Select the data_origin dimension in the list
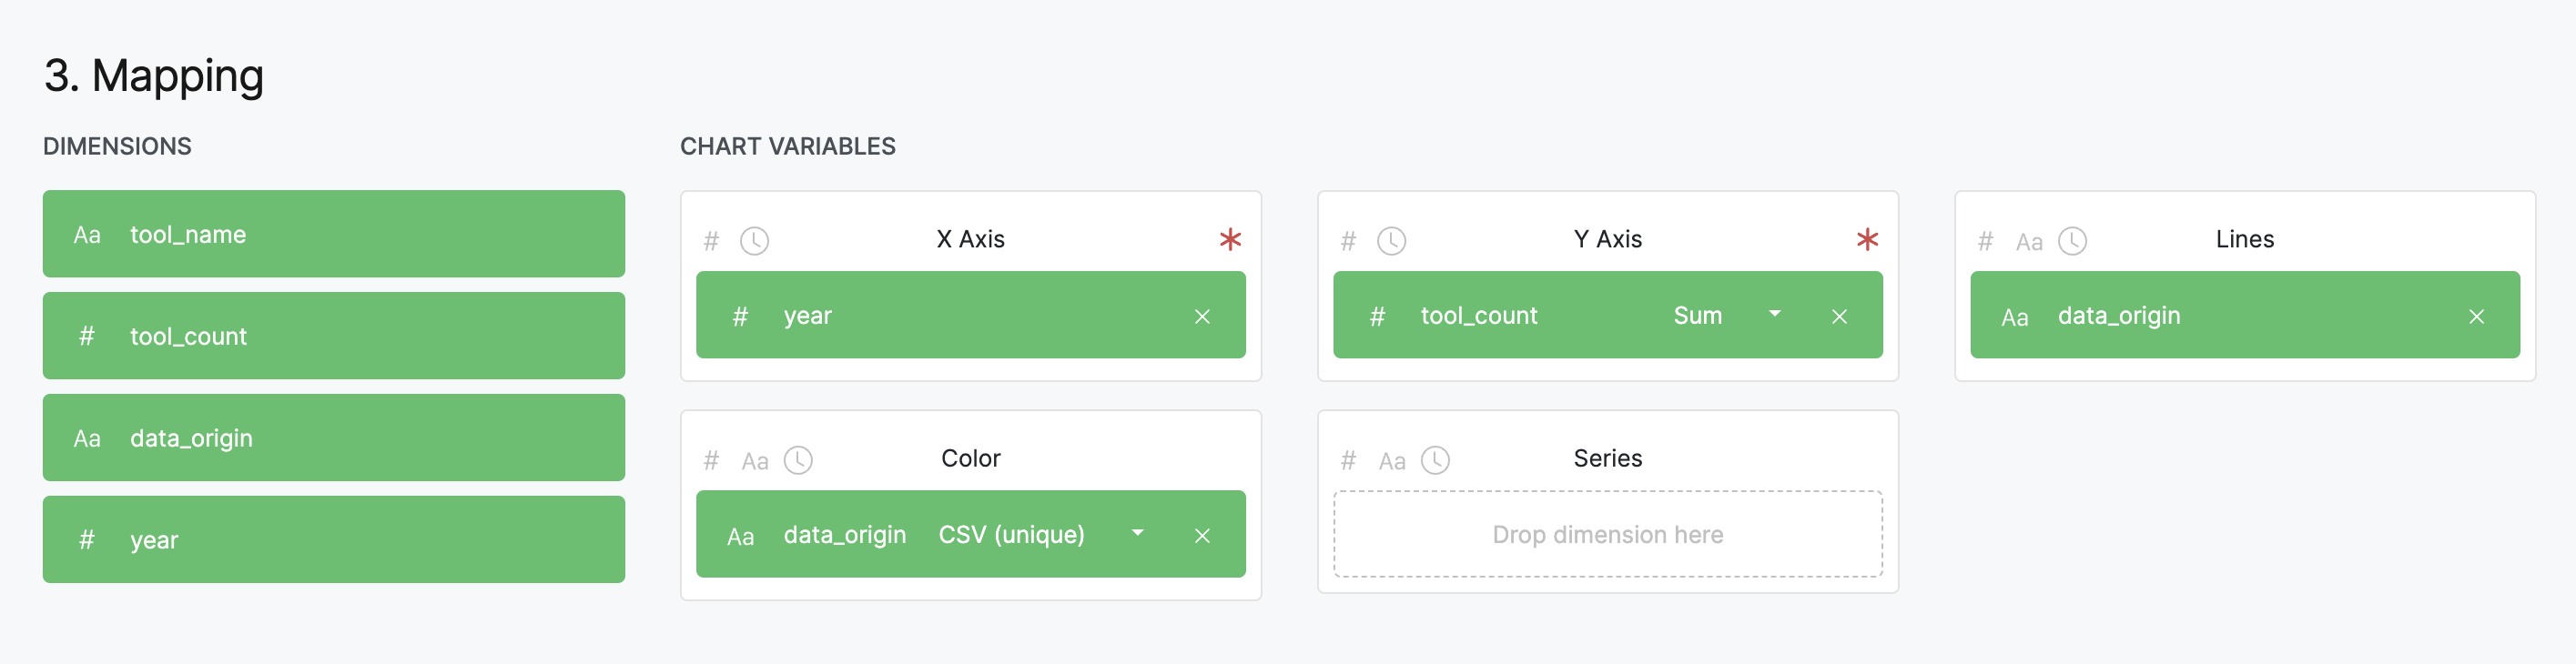 [x=333, y=438]
